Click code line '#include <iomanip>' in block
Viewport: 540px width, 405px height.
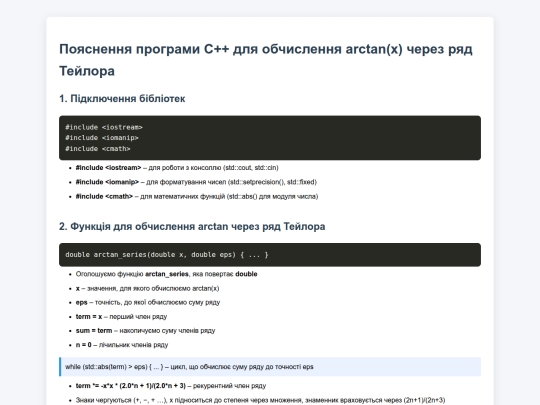pos(102,138)
